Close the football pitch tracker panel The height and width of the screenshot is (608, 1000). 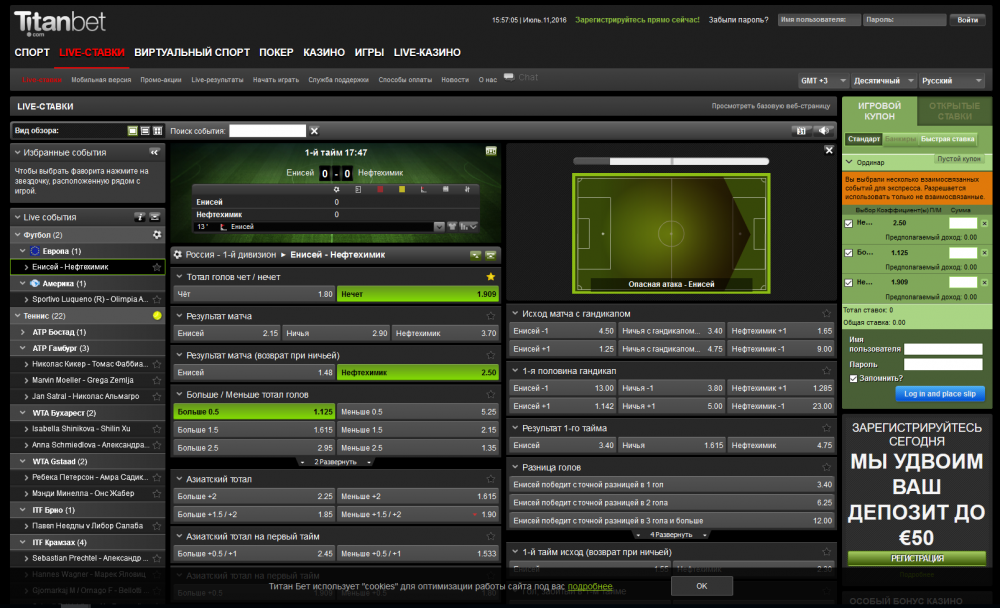click(x=828, y=150)
